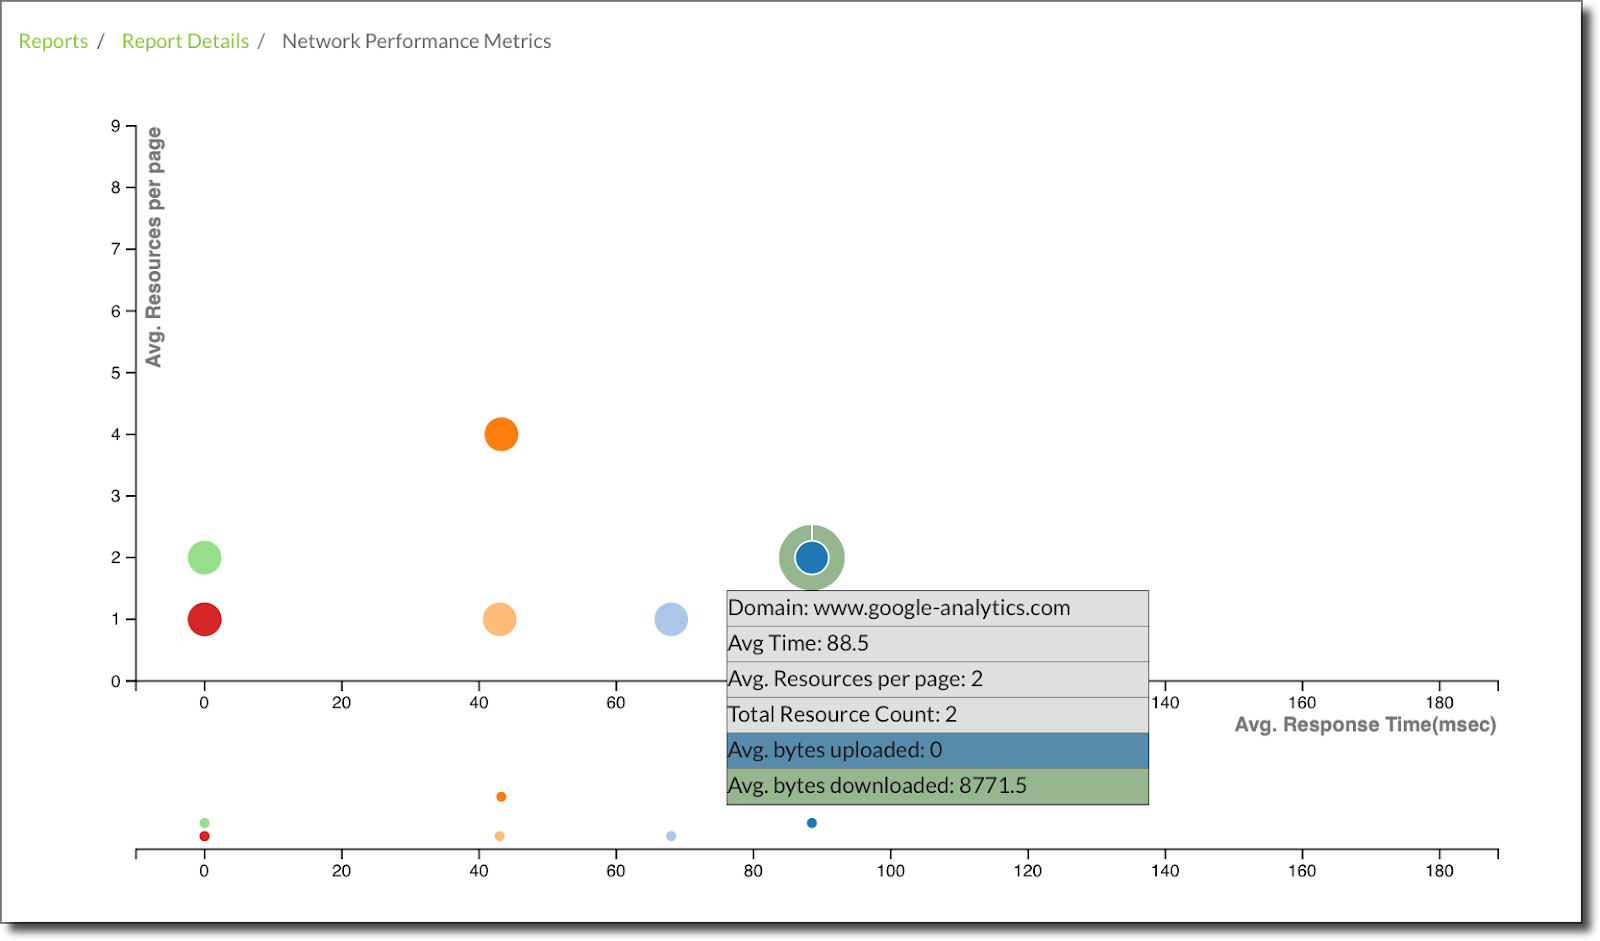Select small red dot in lower chart
1600x941 pixels.
click(204, 836)
